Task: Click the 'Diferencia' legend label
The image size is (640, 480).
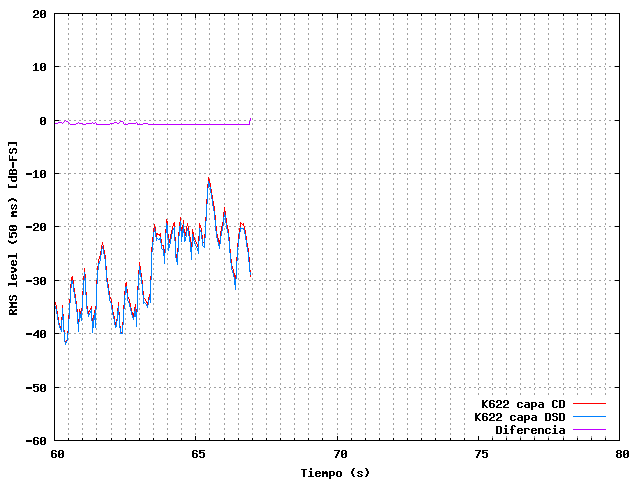Action: [530, 430]
